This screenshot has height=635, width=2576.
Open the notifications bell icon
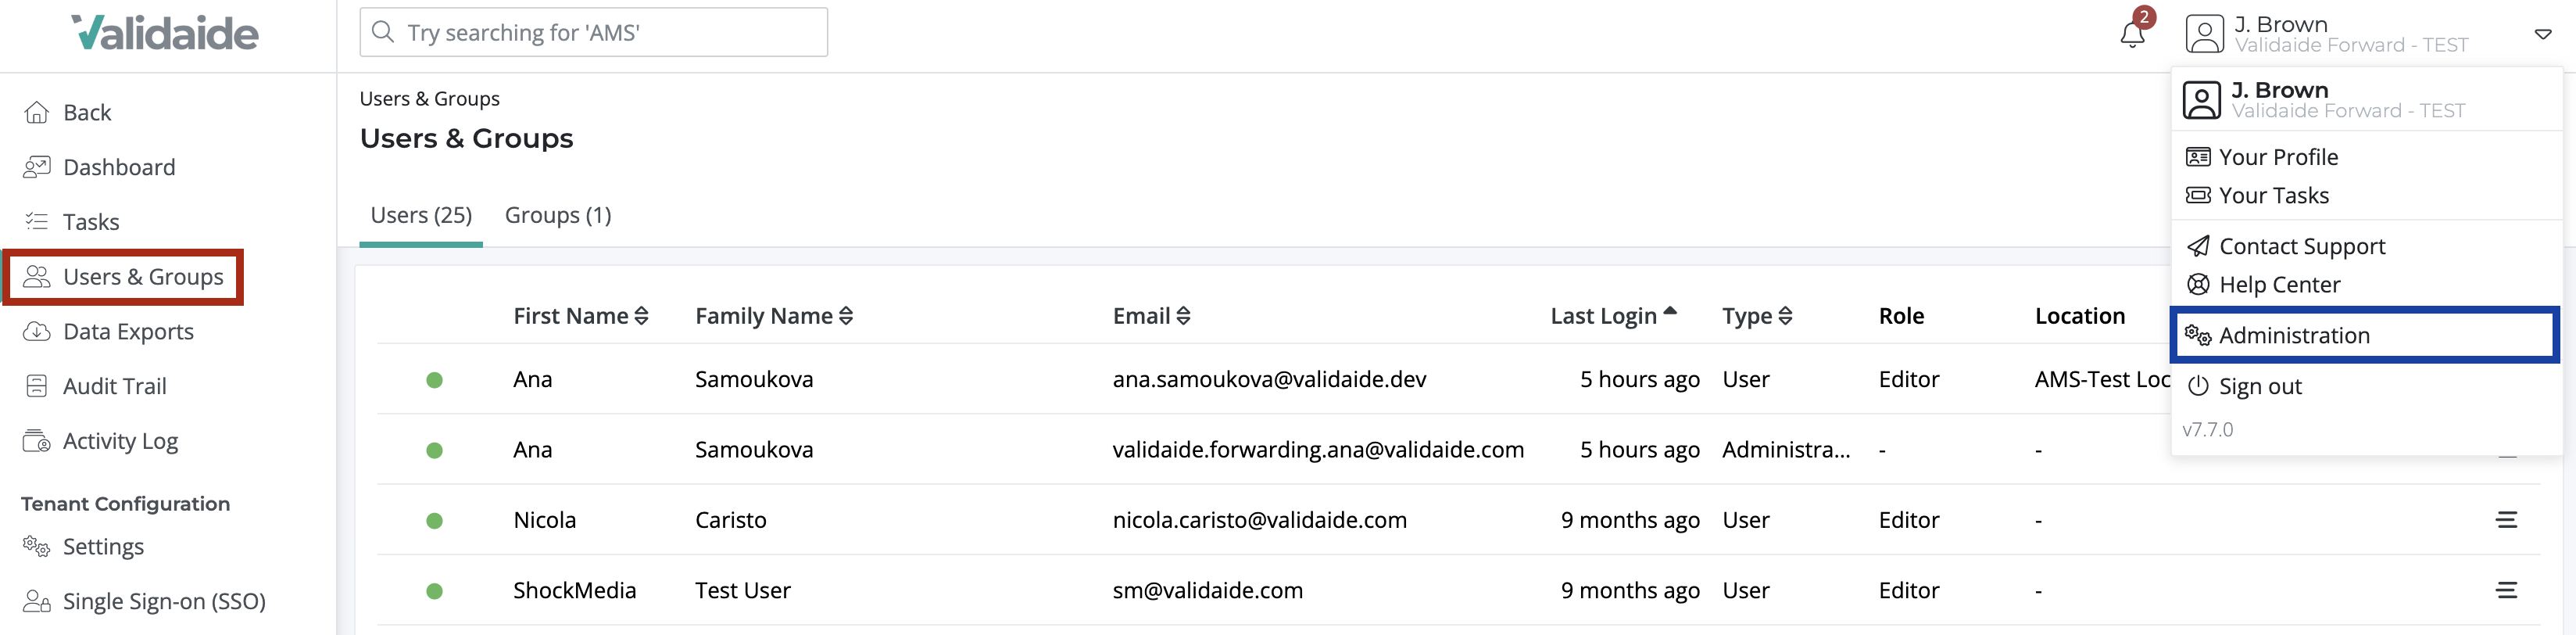point(2131,33)
